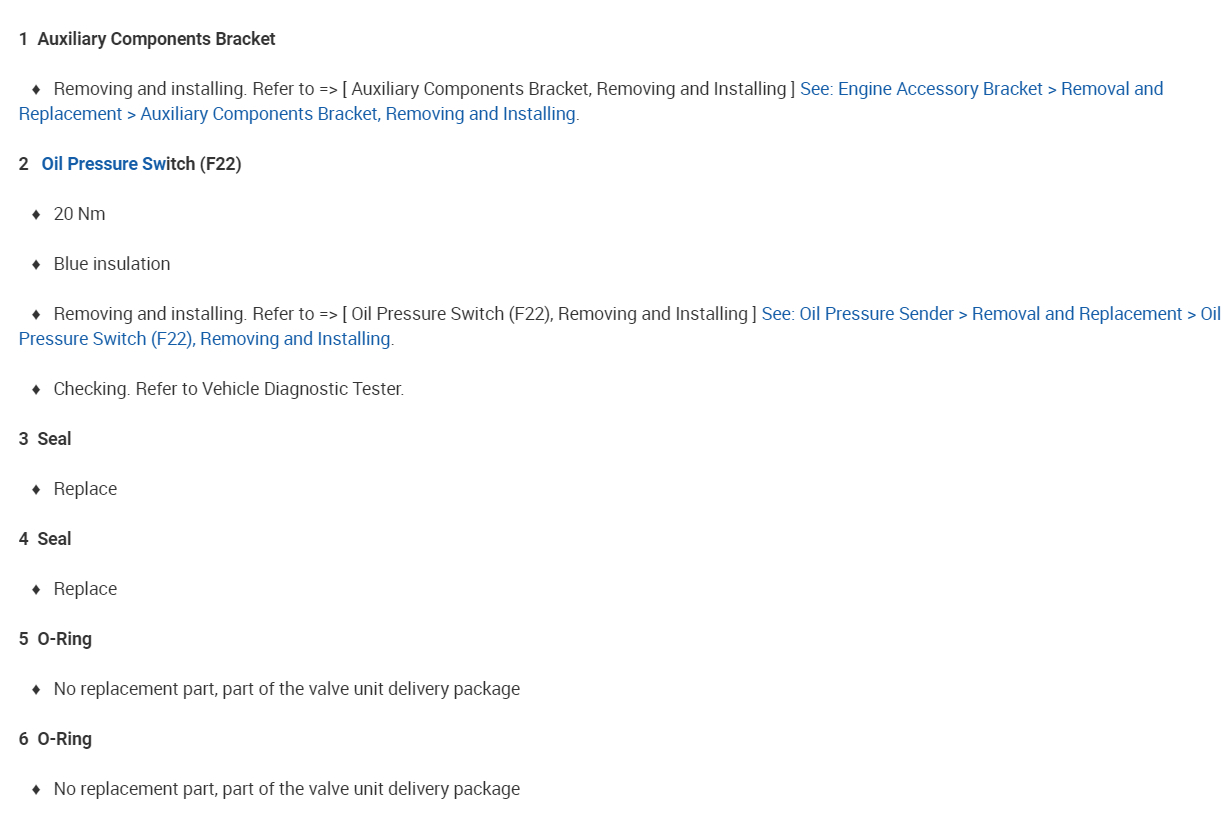Click the diamond bullet beside Blue insulation

(x=36, y=264)
